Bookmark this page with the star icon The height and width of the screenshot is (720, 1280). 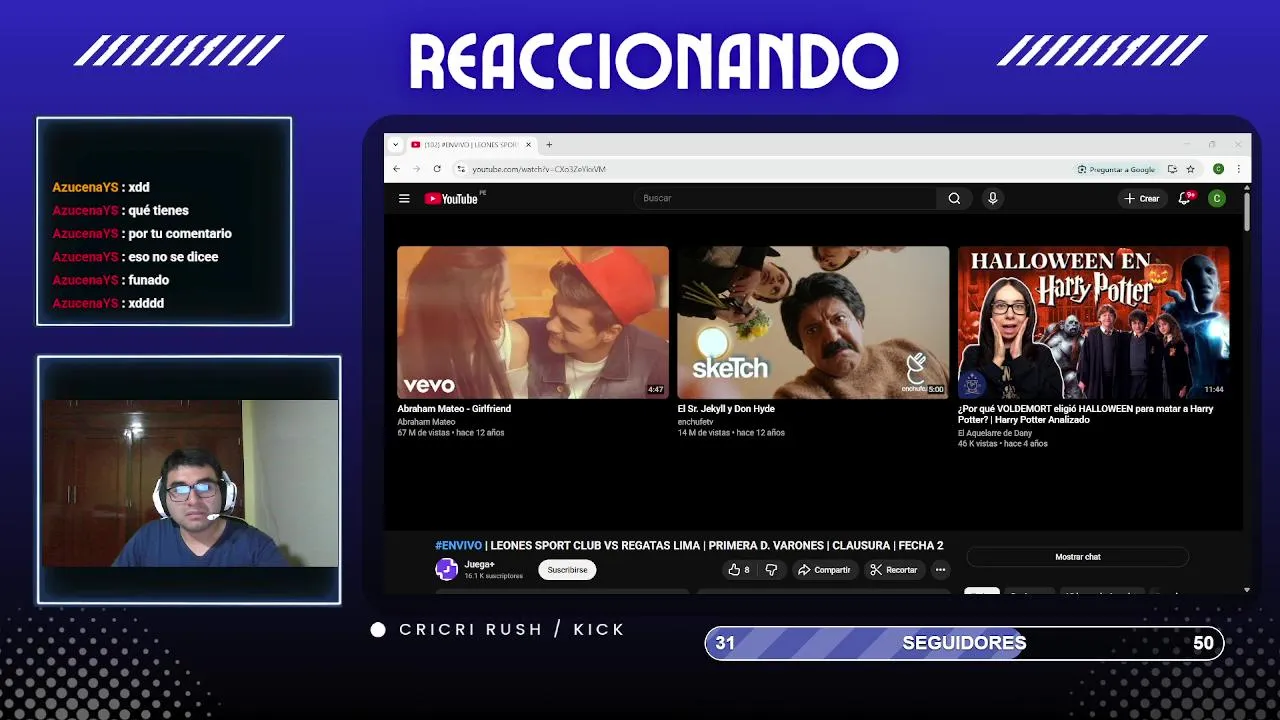[x=1190, y=169]
